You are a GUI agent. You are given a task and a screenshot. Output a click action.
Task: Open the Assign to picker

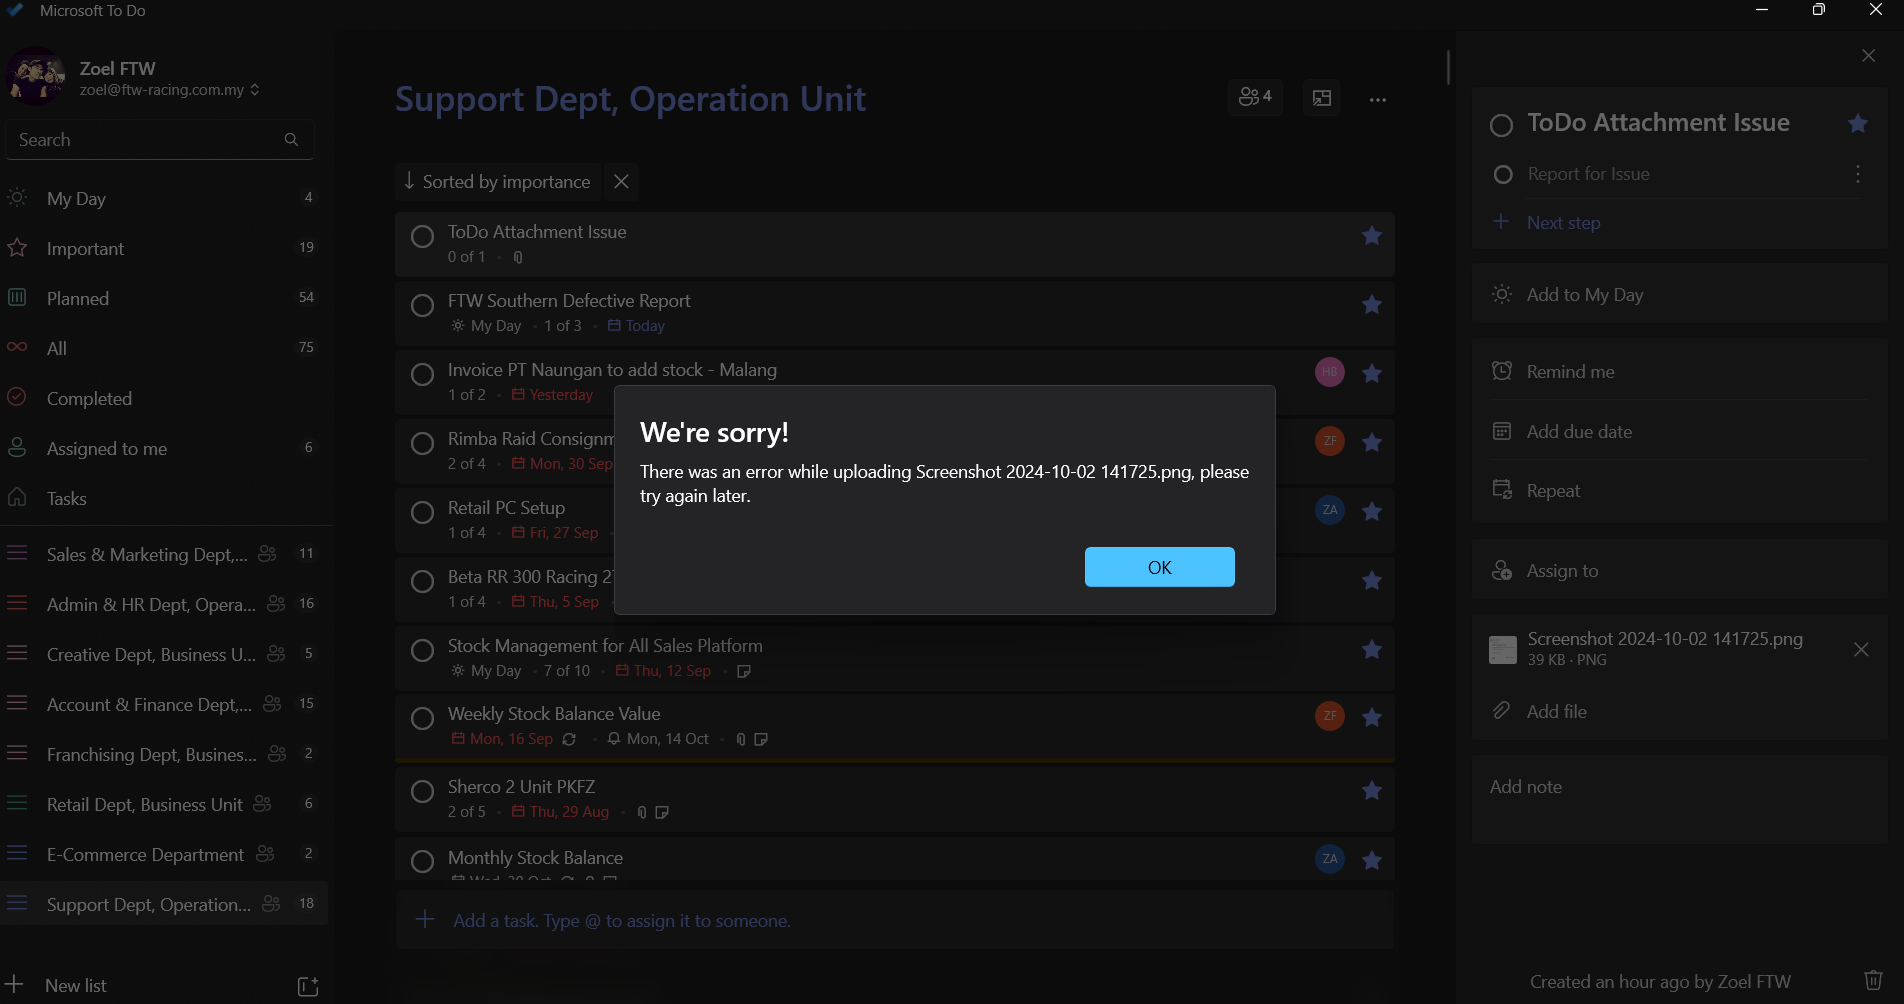pos(1679,571)
